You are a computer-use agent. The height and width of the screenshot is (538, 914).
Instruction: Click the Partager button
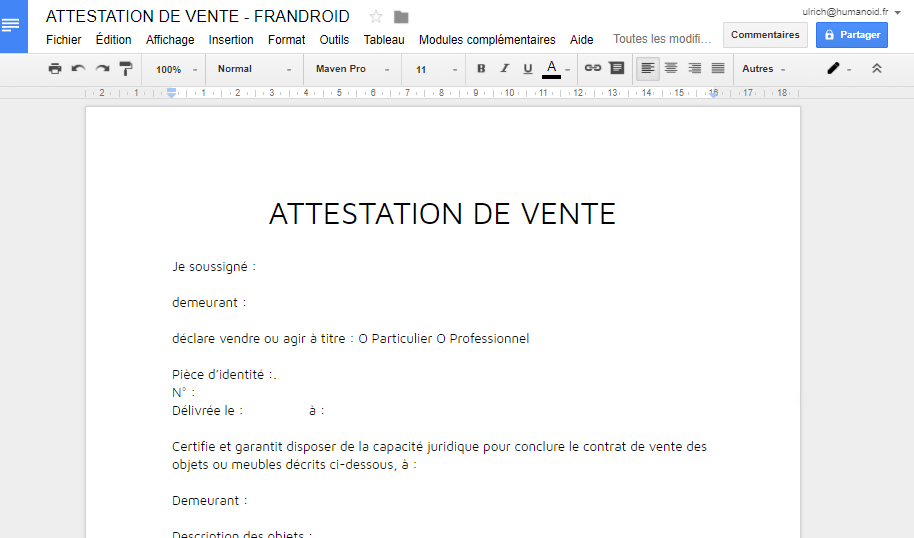click(x=852, y=35)
